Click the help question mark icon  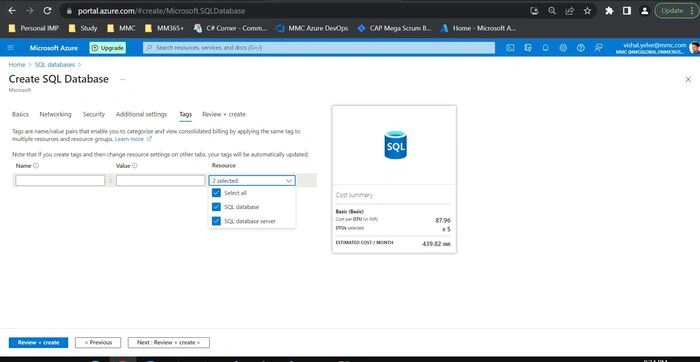[580, 48]
